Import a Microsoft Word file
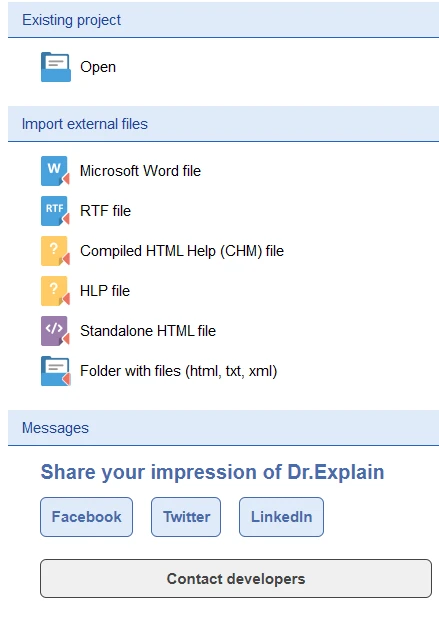The width and height of the screenshot is (439, 617). coord(140,171)
